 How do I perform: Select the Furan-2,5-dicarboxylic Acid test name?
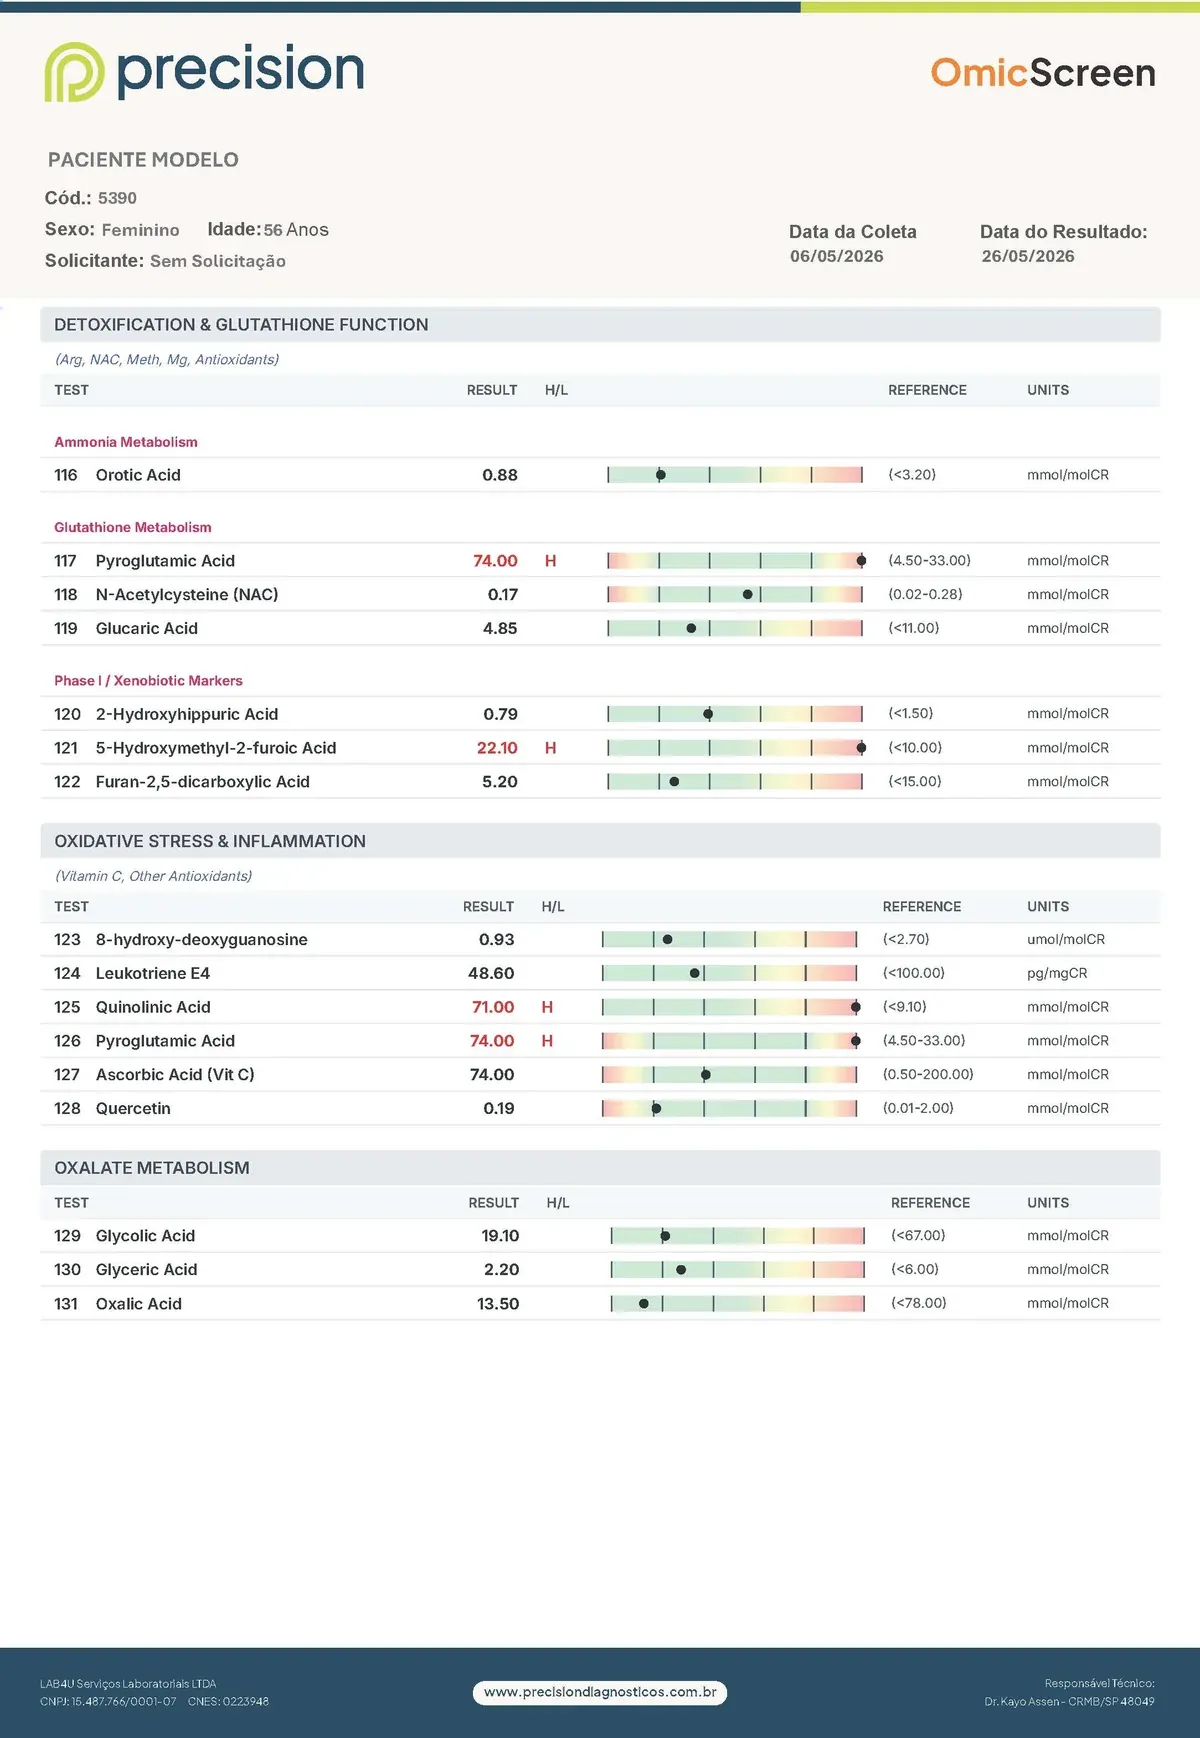203,782
